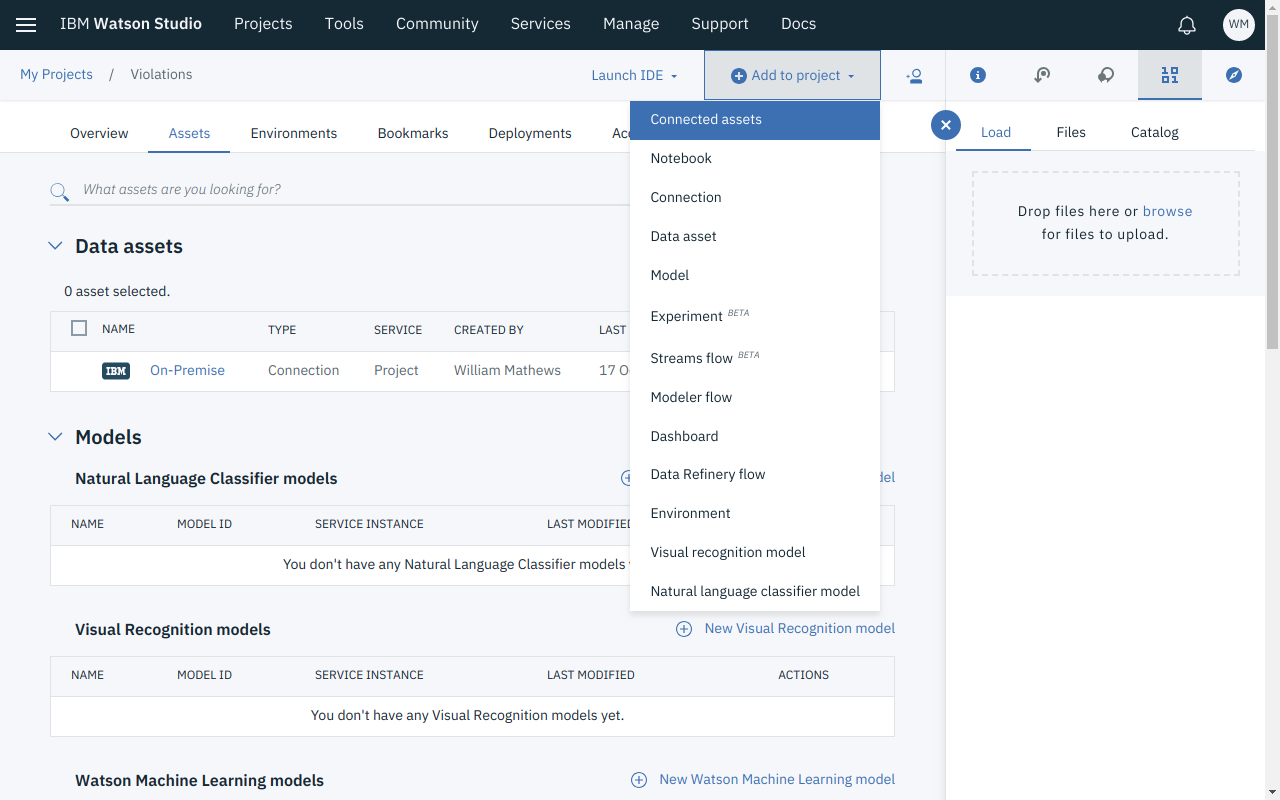
Task: Choose Connected assets from the menu
Action: [755, 120]
